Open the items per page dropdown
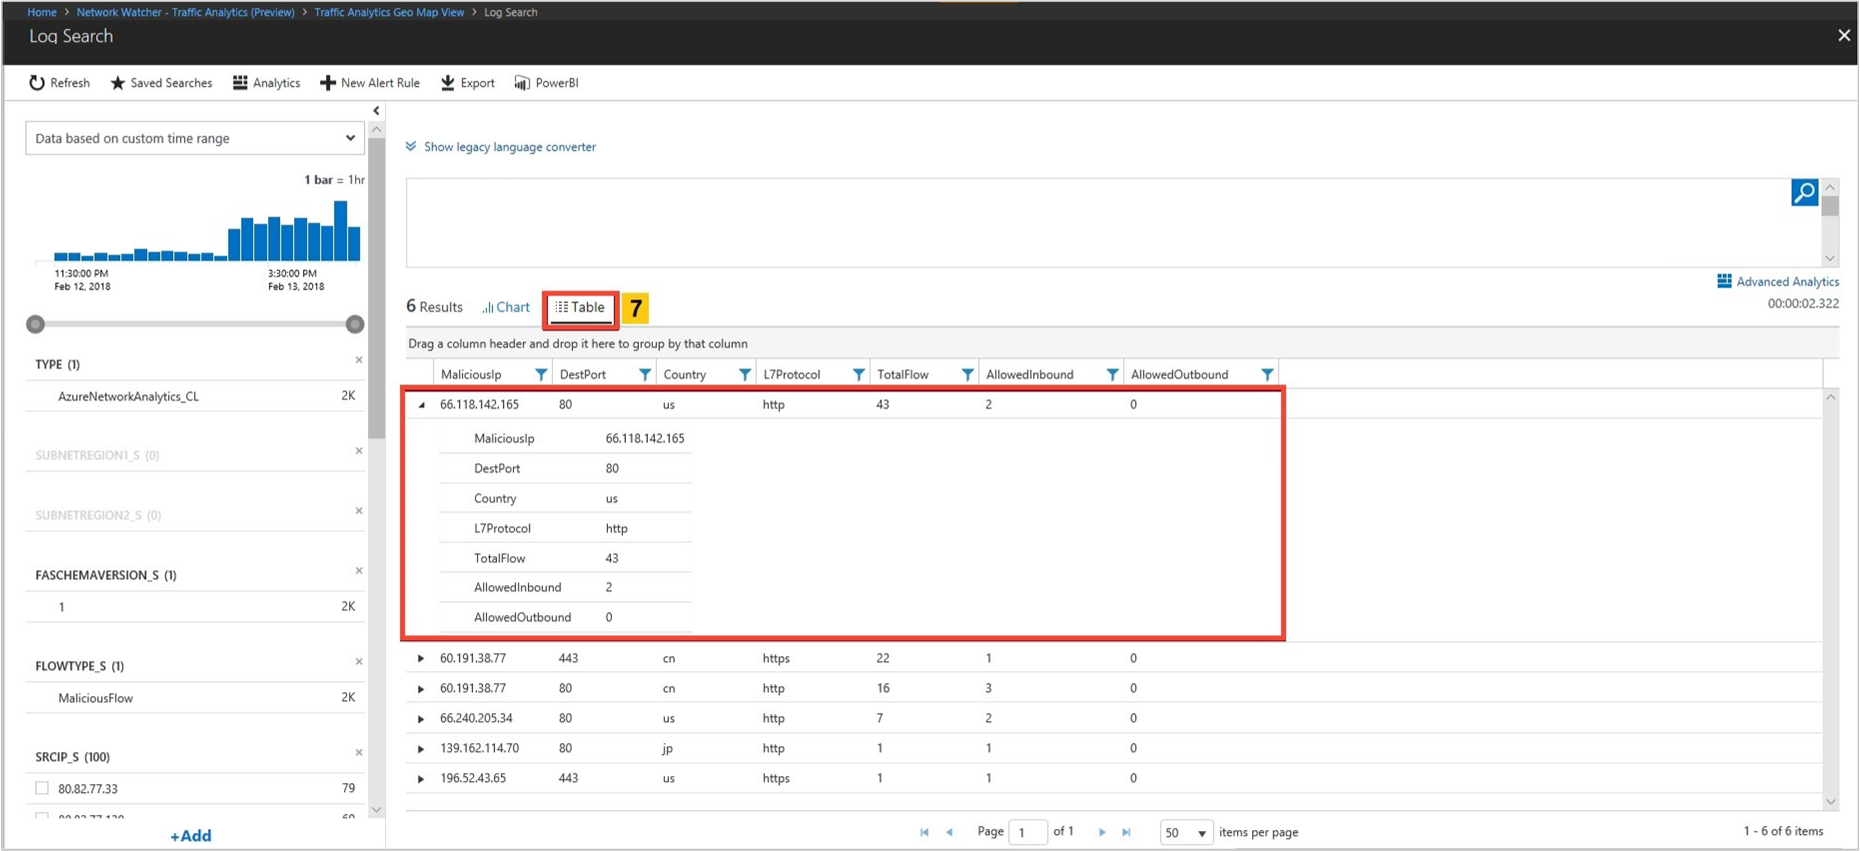 pos(1185,832)
